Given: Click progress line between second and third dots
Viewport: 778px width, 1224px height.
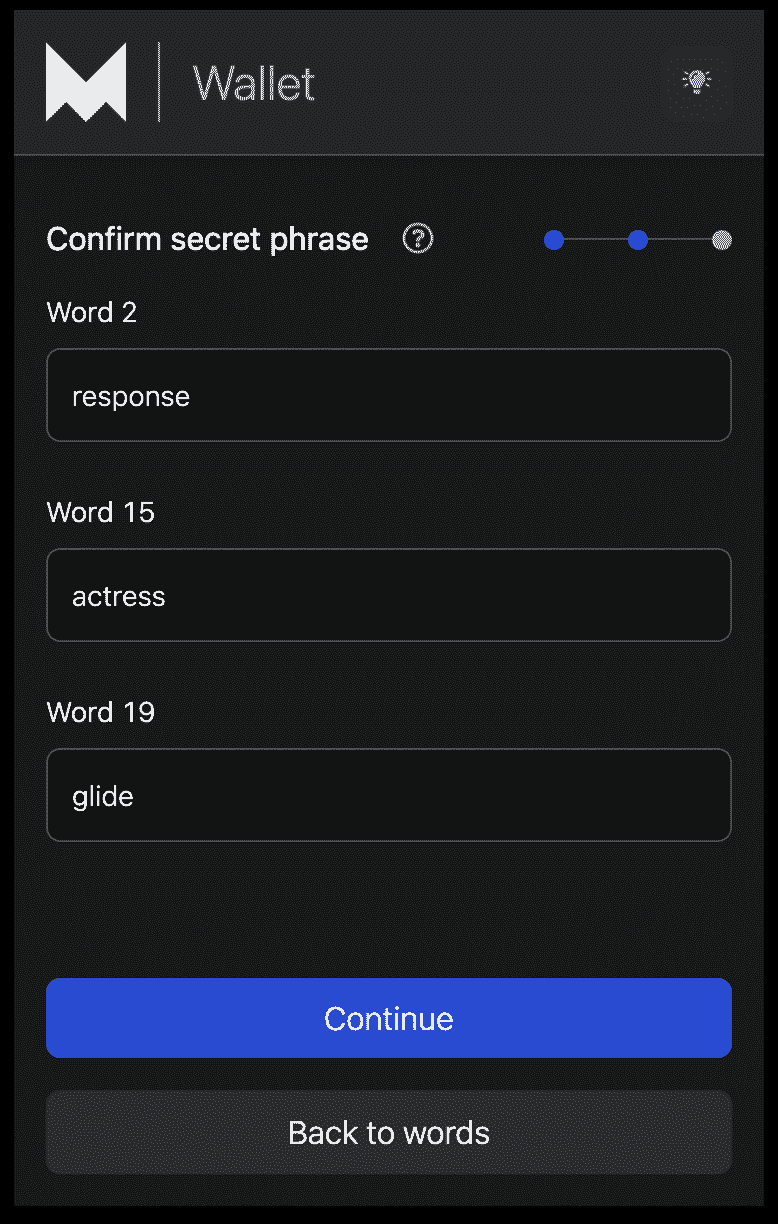Looking at the screenshot, I should click(680, 240).
